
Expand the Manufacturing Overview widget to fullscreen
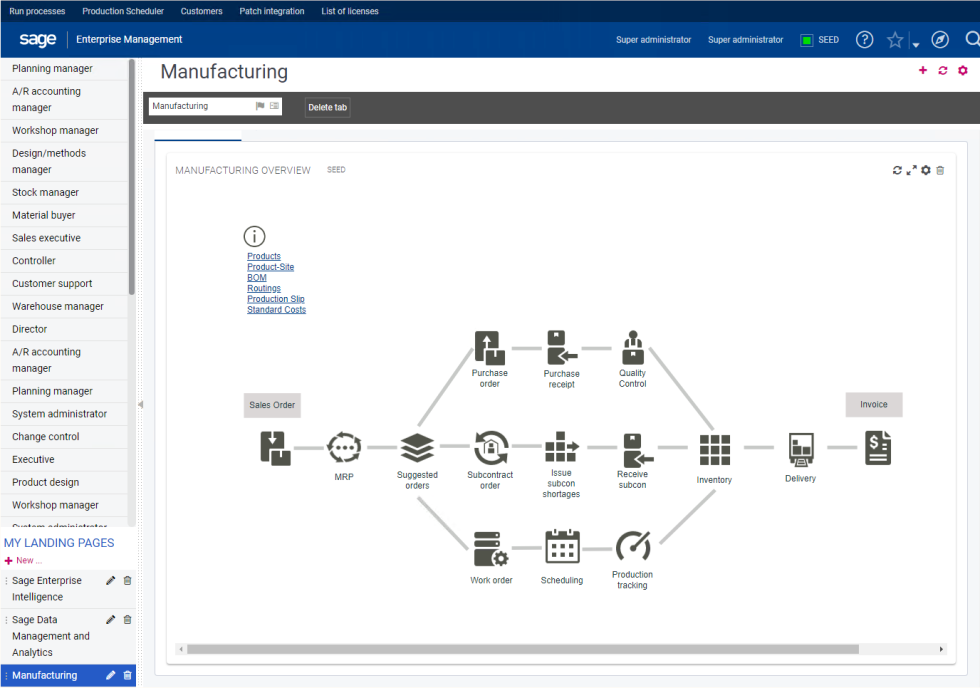click(911, 170)
